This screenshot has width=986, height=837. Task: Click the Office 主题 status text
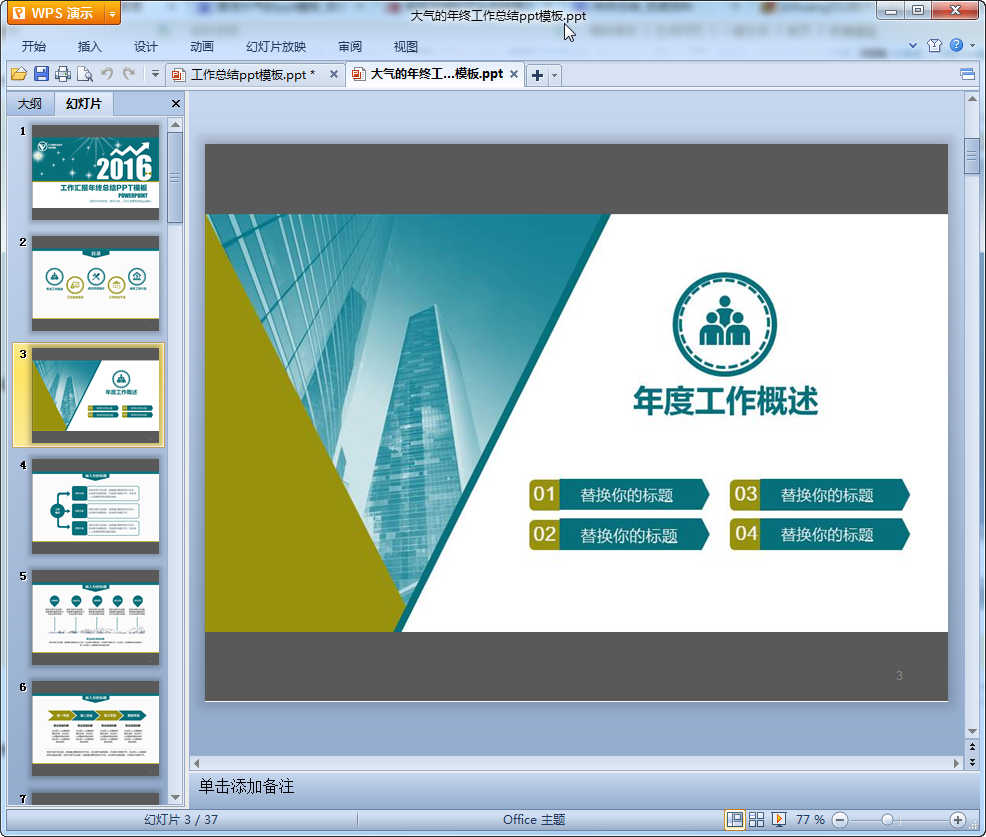(x=534, y=819)
